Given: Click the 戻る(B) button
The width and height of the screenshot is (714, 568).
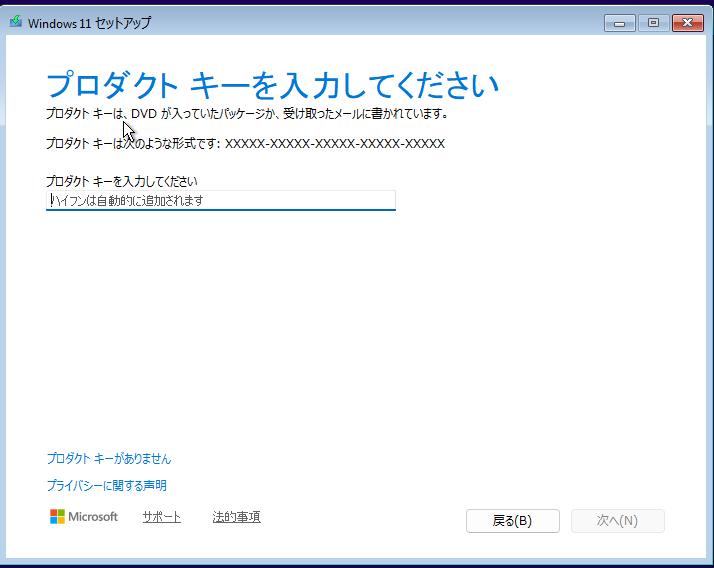Looking at the screenshot, I should (513, 521).
